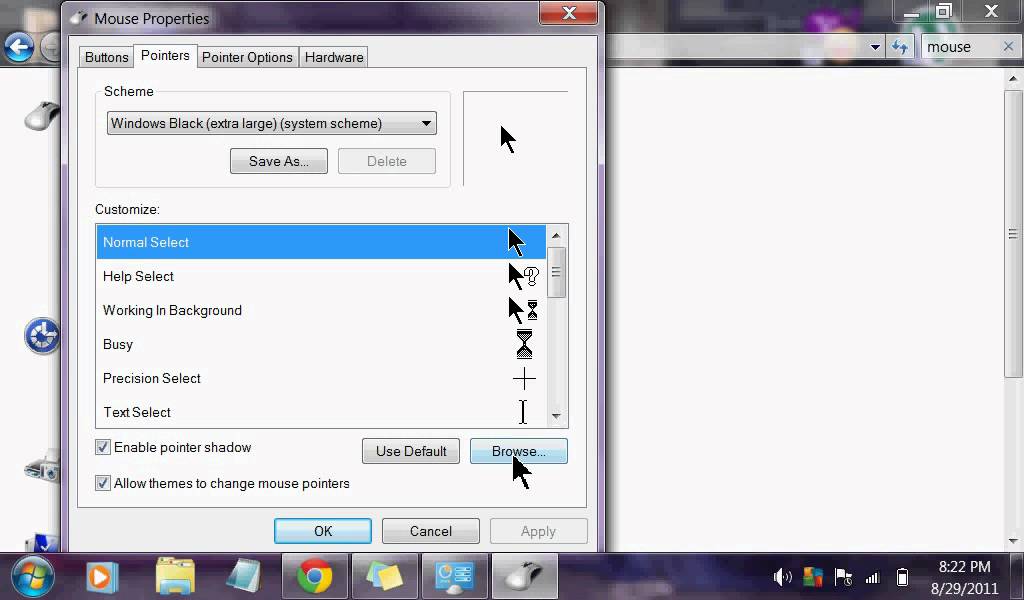Image resolution: width=1024 pixels, height=600 pixels.
Task: Click the Text Select I-beam icon
Action: [x=522, y=412]
